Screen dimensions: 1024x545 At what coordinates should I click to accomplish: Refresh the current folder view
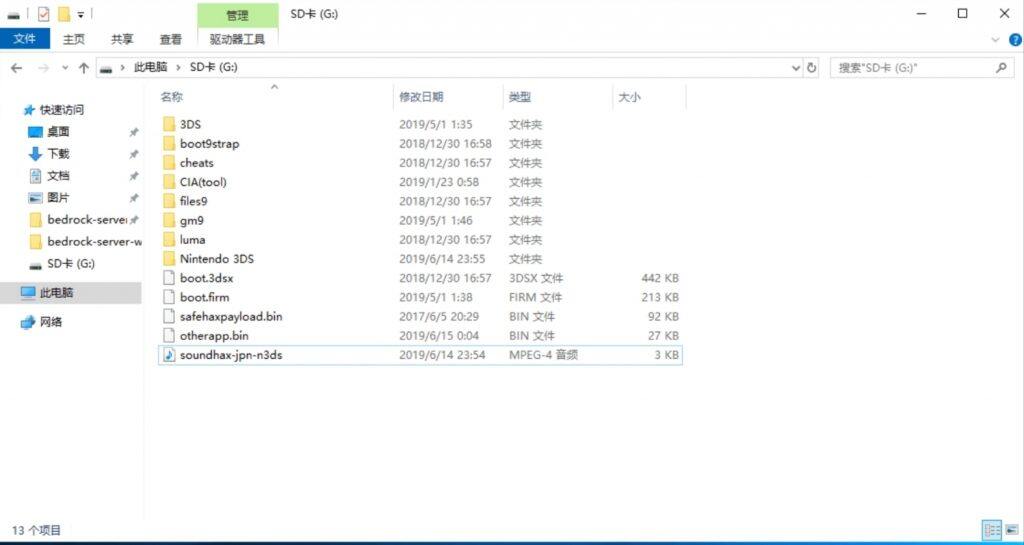[x=812, y=67]
